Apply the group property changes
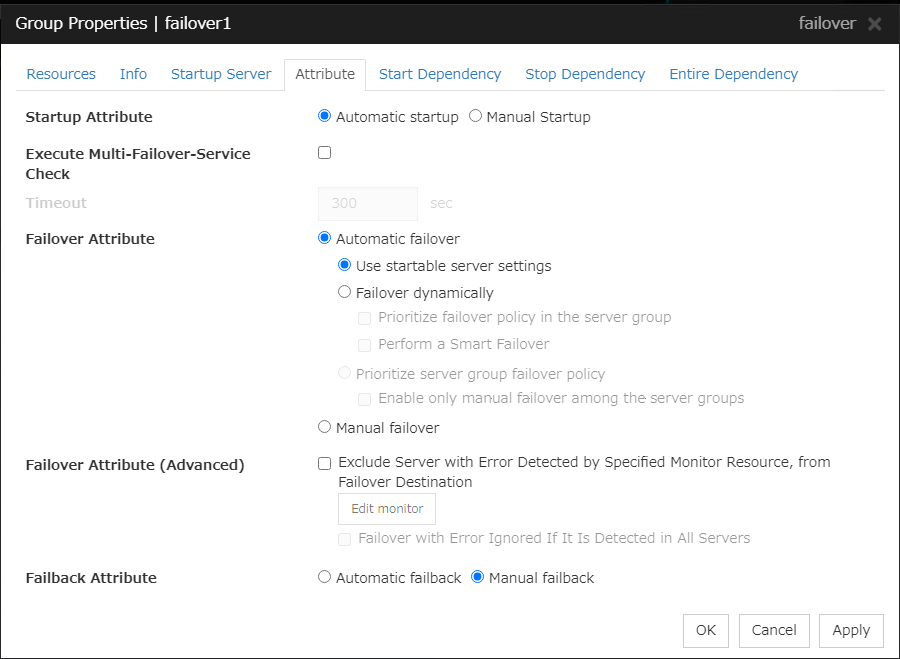This screenshot has width=900, height=659. [x=851, y=630]
